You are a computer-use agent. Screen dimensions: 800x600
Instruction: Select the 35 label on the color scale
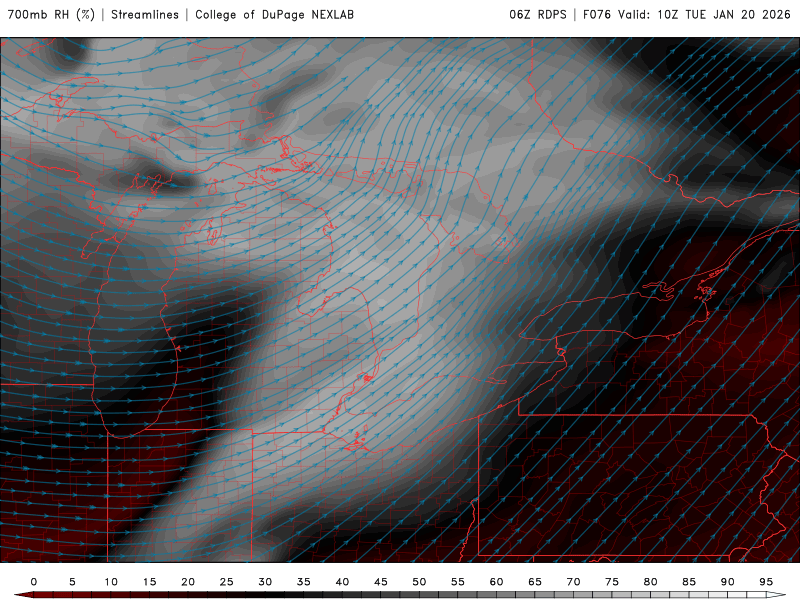pos(304,582)
